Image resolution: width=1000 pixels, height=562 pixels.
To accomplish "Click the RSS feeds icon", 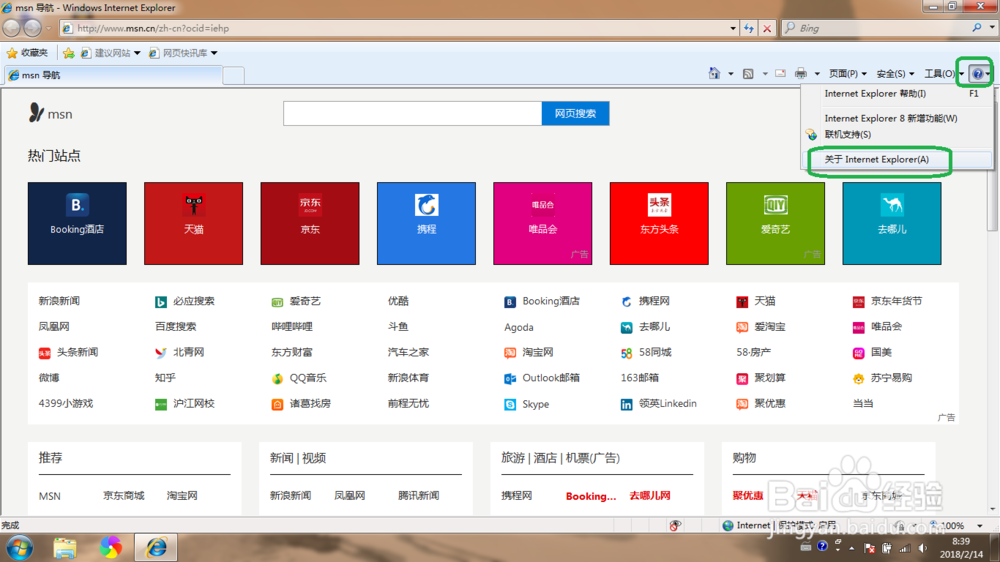I will [748, 74].
